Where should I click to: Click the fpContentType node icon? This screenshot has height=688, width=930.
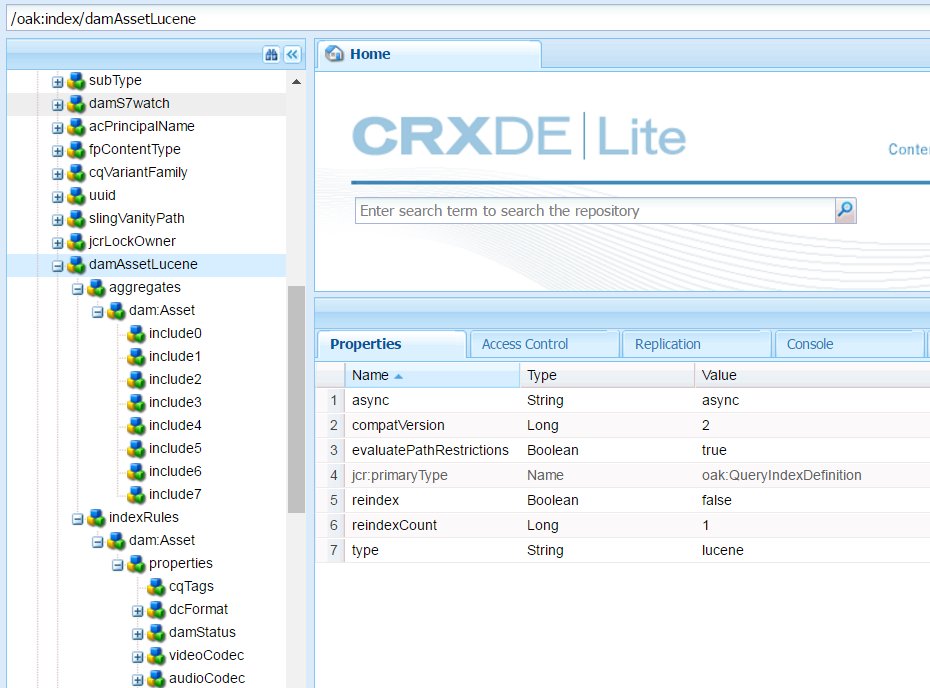(x=77, y=150)
